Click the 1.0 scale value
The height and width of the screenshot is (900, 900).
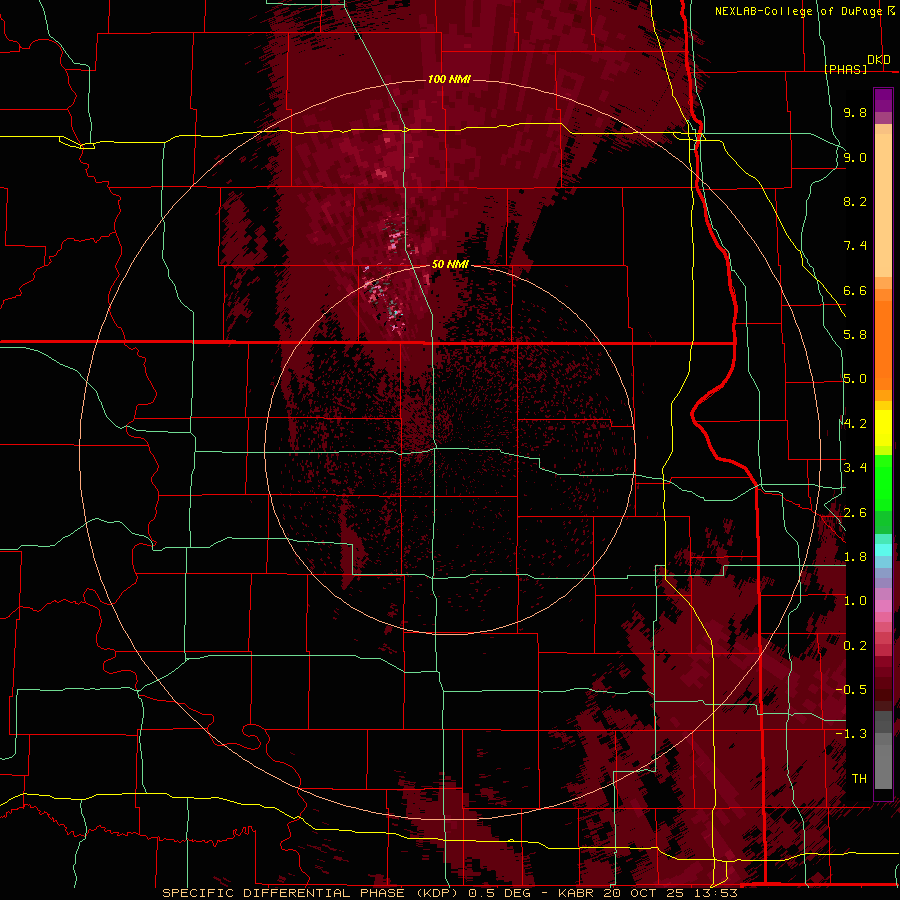point(855,601)
